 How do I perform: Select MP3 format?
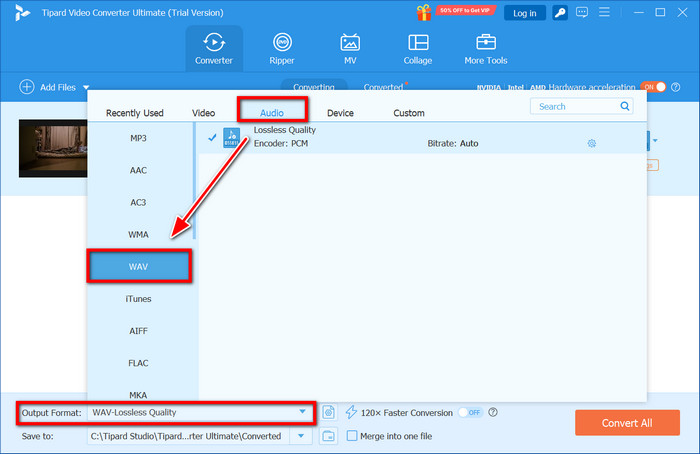pyautogui.click(x=138, y=138)
